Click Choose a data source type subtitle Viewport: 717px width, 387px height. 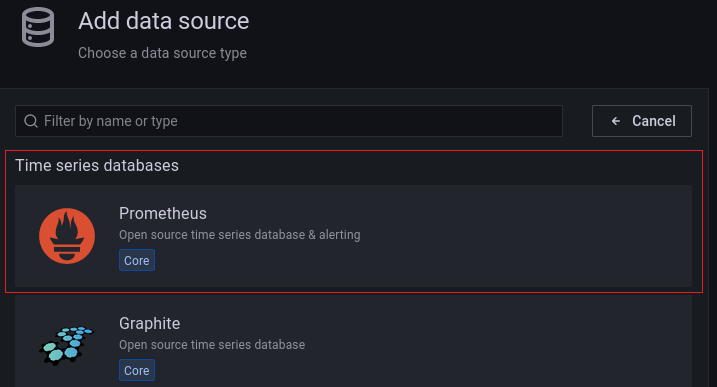click(162, 53)
